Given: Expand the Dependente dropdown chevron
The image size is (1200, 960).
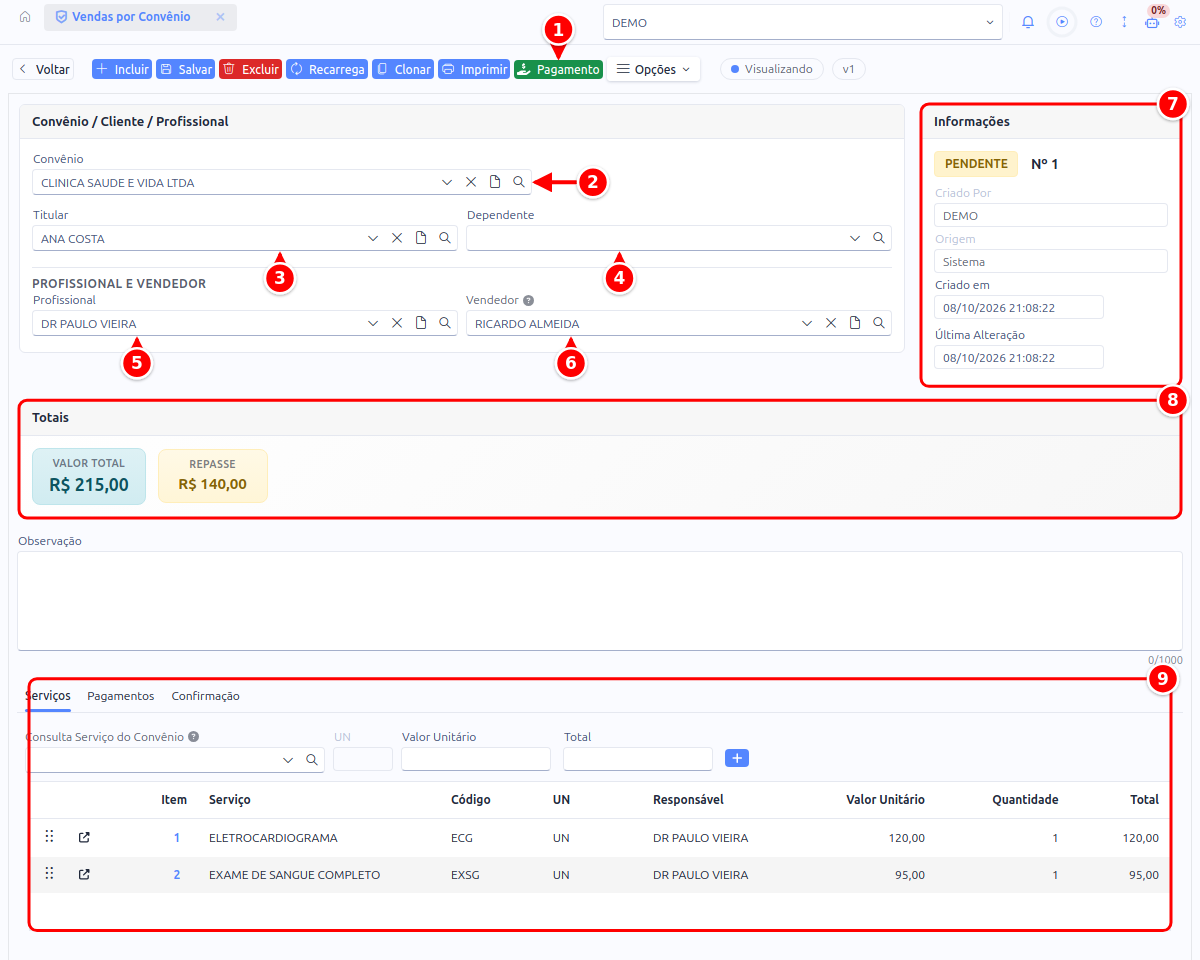Looking at the screenshot, I should pyautogui.click(x=855, y=238).
